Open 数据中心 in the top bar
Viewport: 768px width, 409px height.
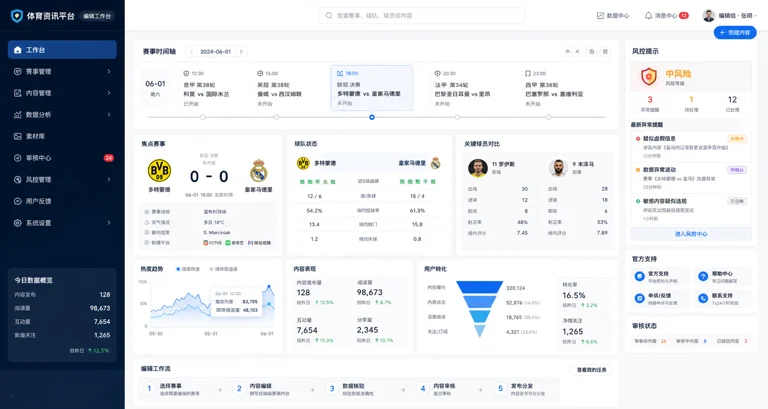pyautogui.click(x=613, y=16)
